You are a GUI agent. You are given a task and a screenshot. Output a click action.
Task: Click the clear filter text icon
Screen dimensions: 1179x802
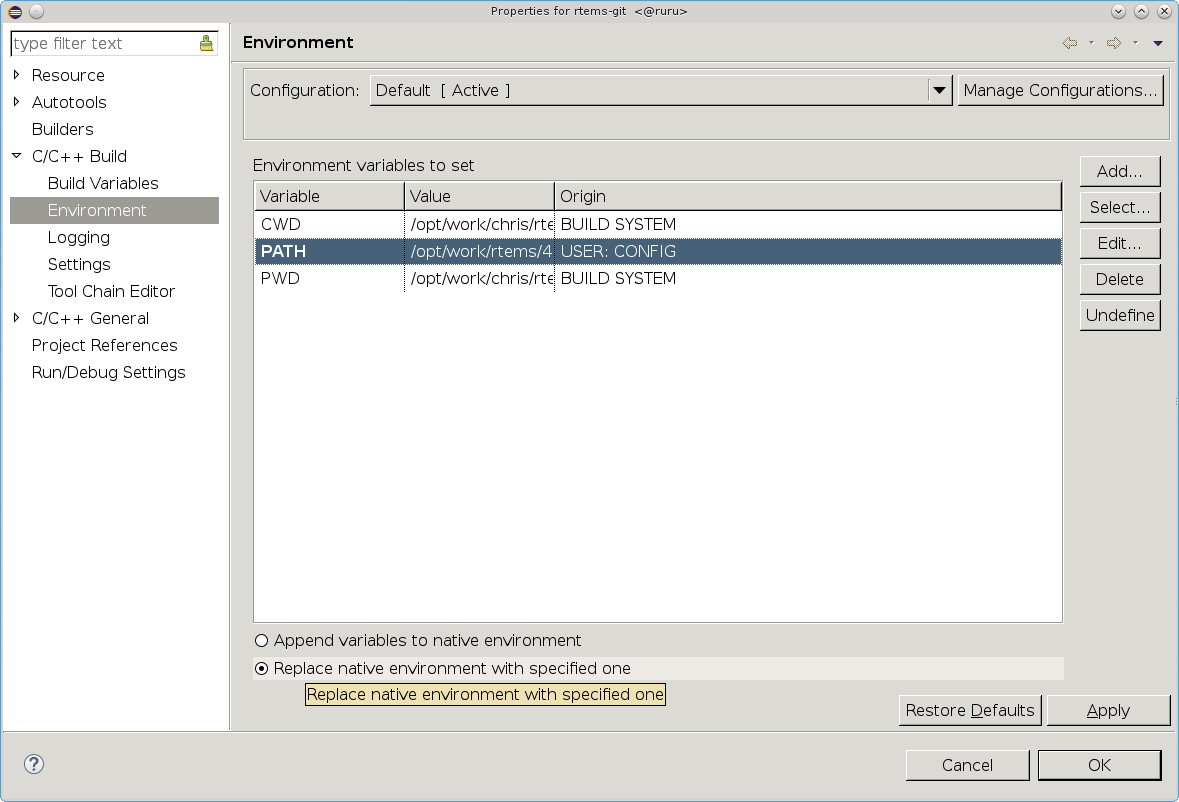coord(206,43)
